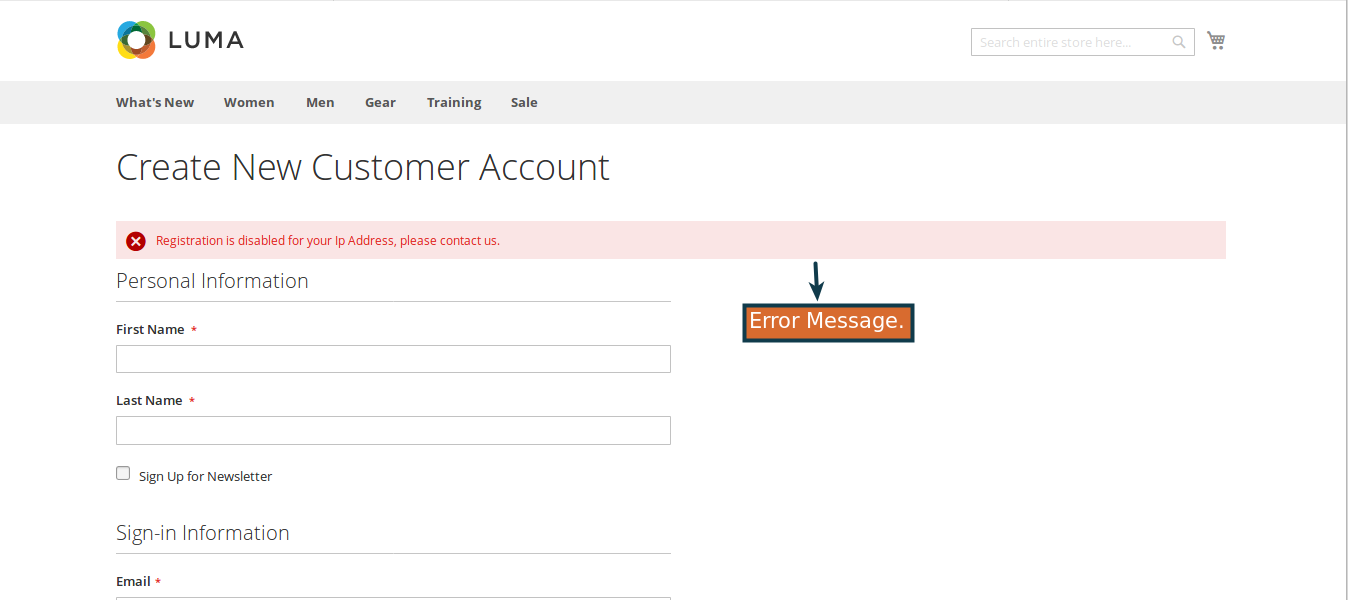
Task: Focus the search entire store field
Action: coord(1070,42)
